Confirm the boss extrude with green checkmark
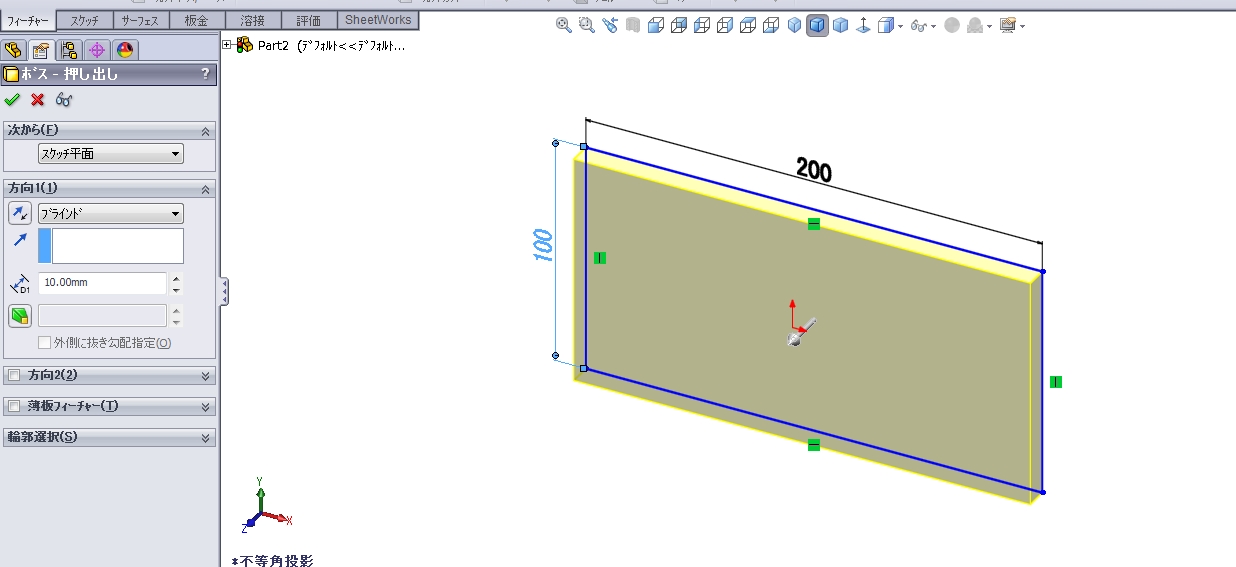This screenshot has height=567, width=1236. 12,99
